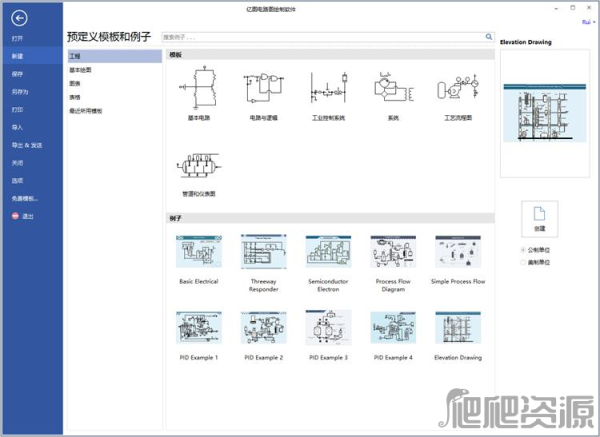Select the PID Example 2 thumbnail
600x437 pixels.
pyautogui.click(x=263, y=328)
